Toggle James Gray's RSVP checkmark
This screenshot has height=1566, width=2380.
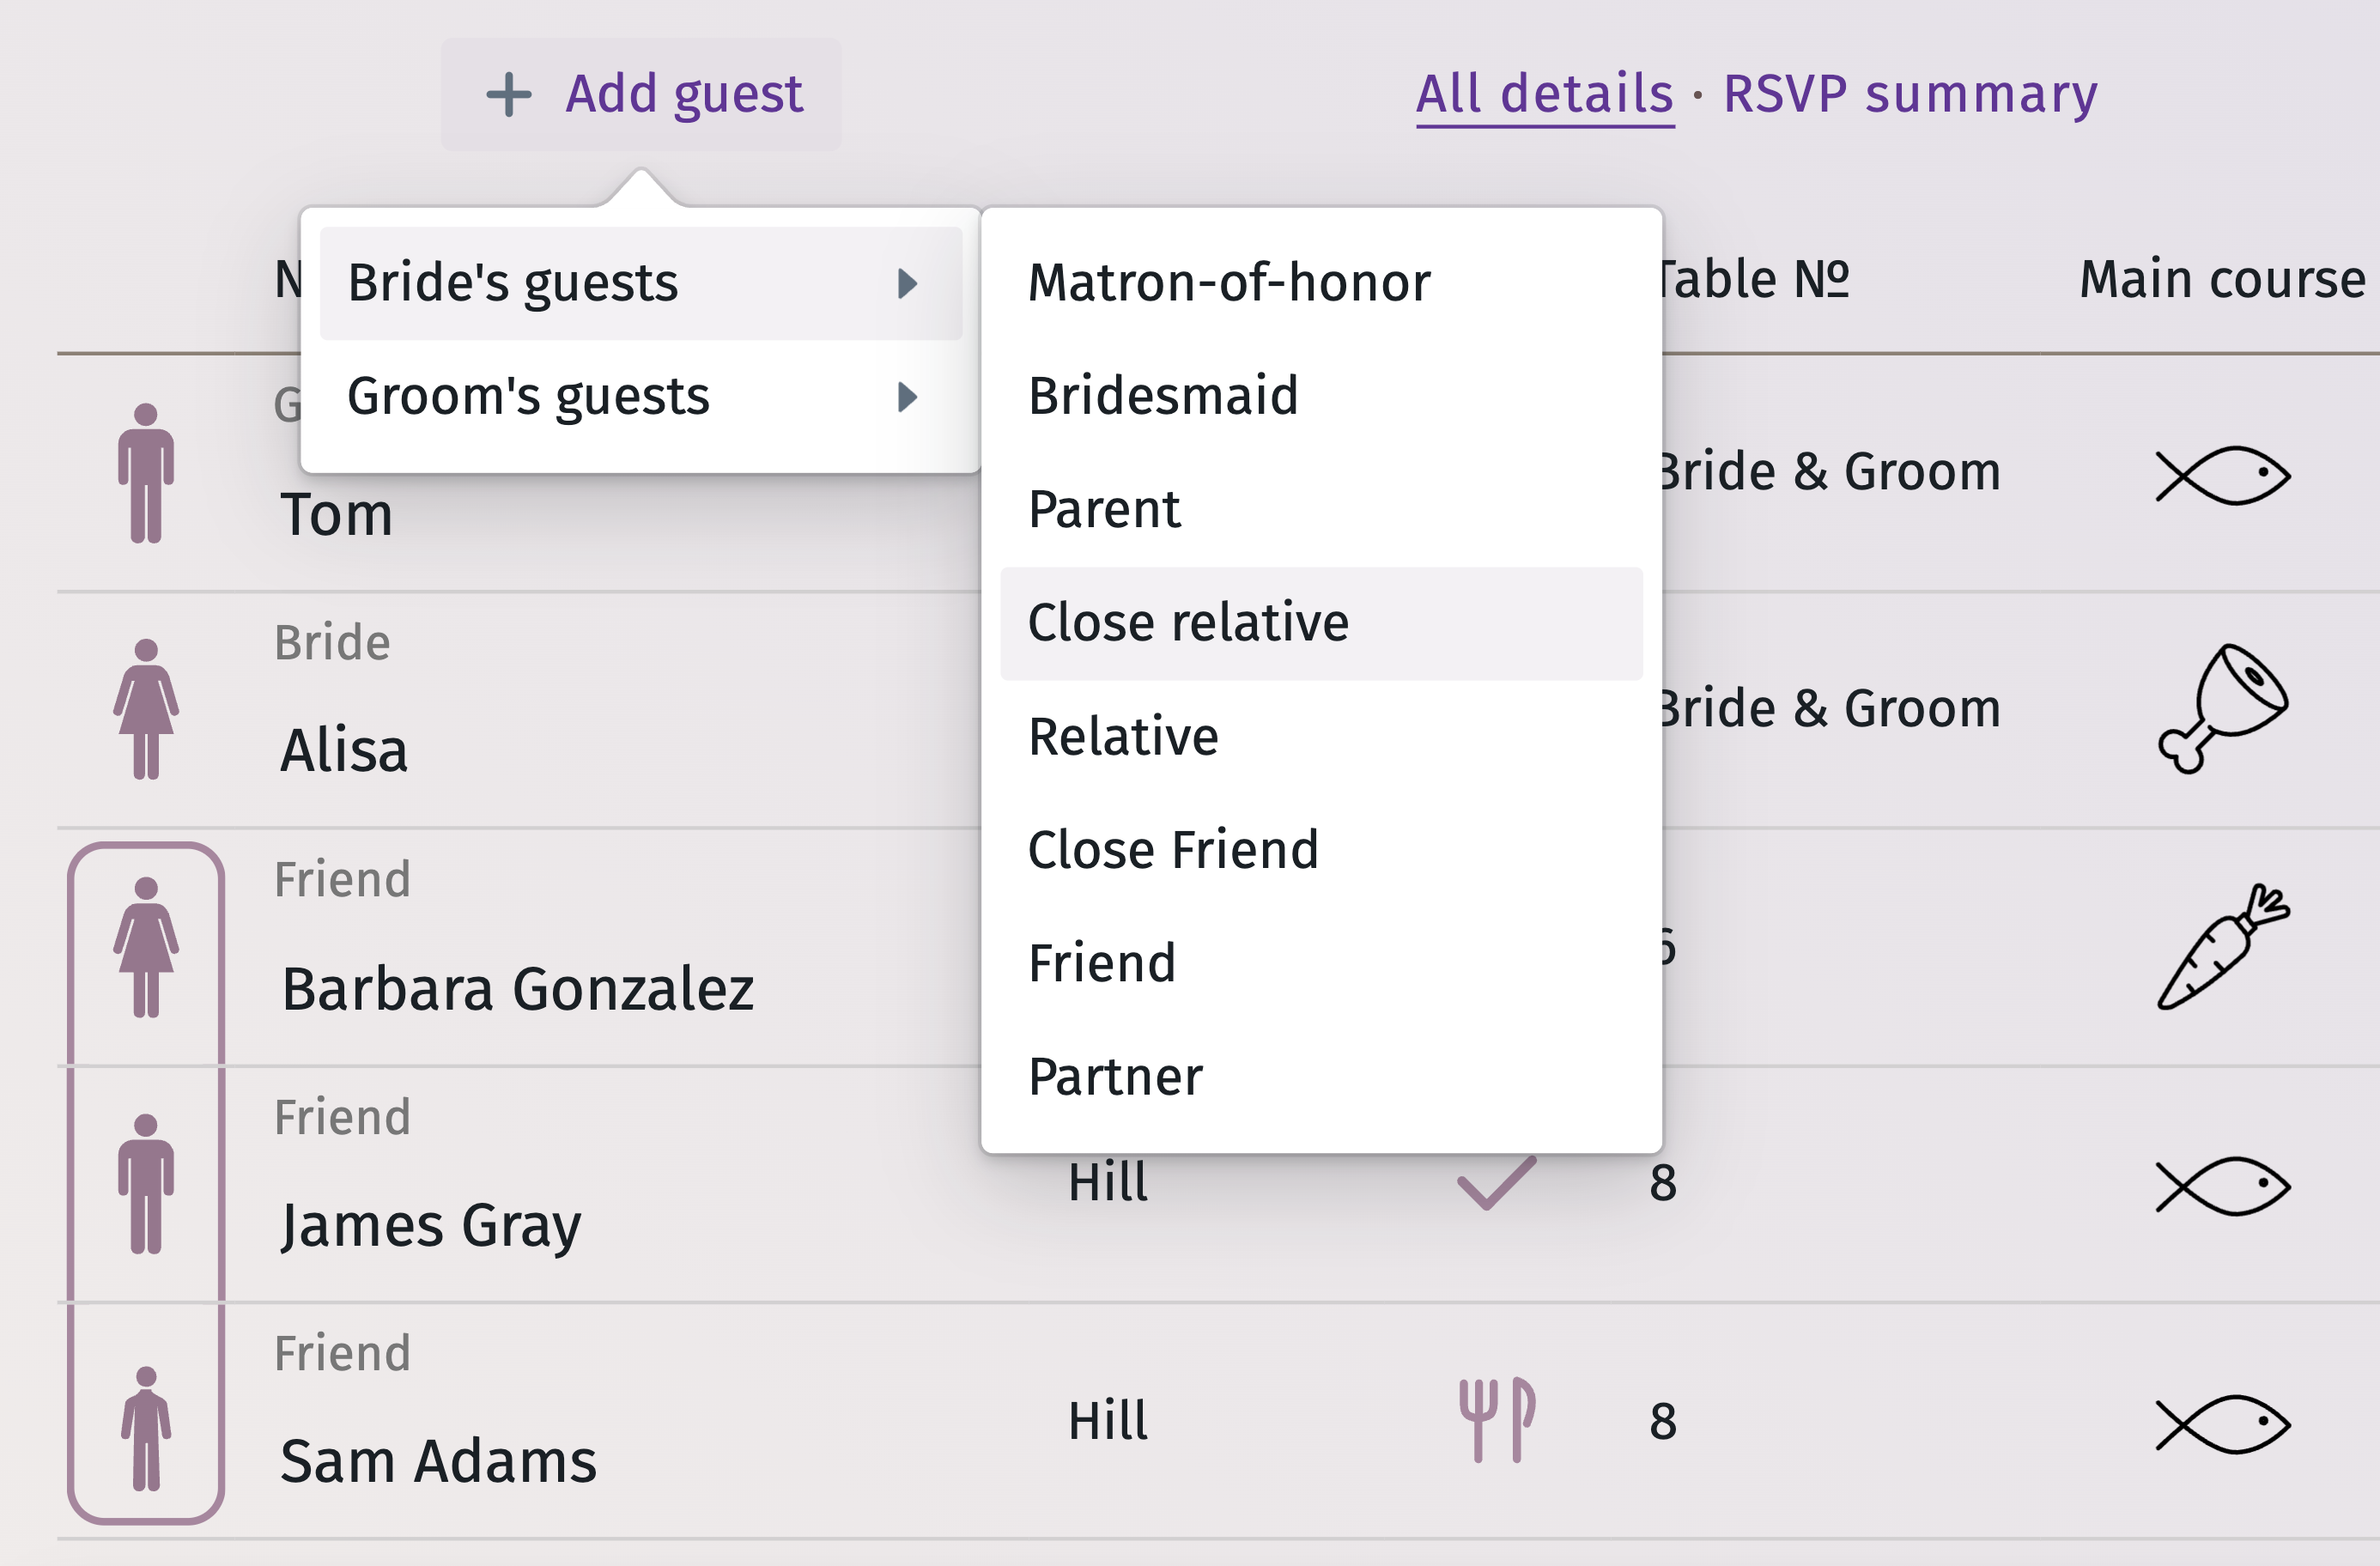click(x=1496, y=1184)
